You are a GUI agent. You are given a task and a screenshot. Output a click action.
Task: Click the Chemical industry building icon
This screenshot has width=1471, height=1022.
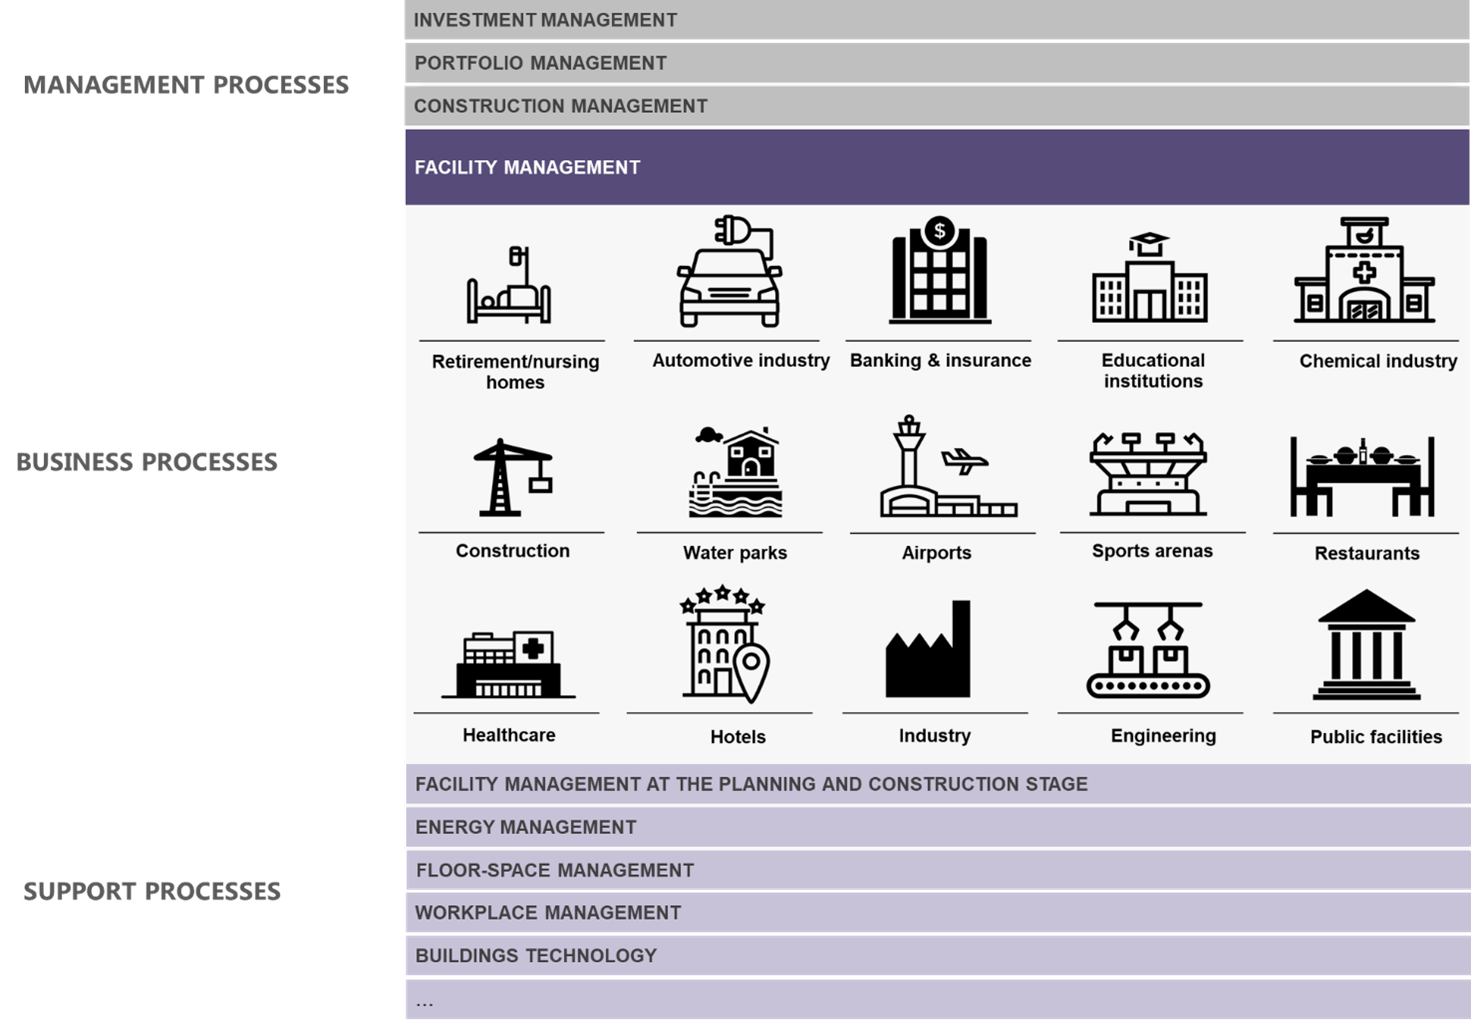(1364, 272)
